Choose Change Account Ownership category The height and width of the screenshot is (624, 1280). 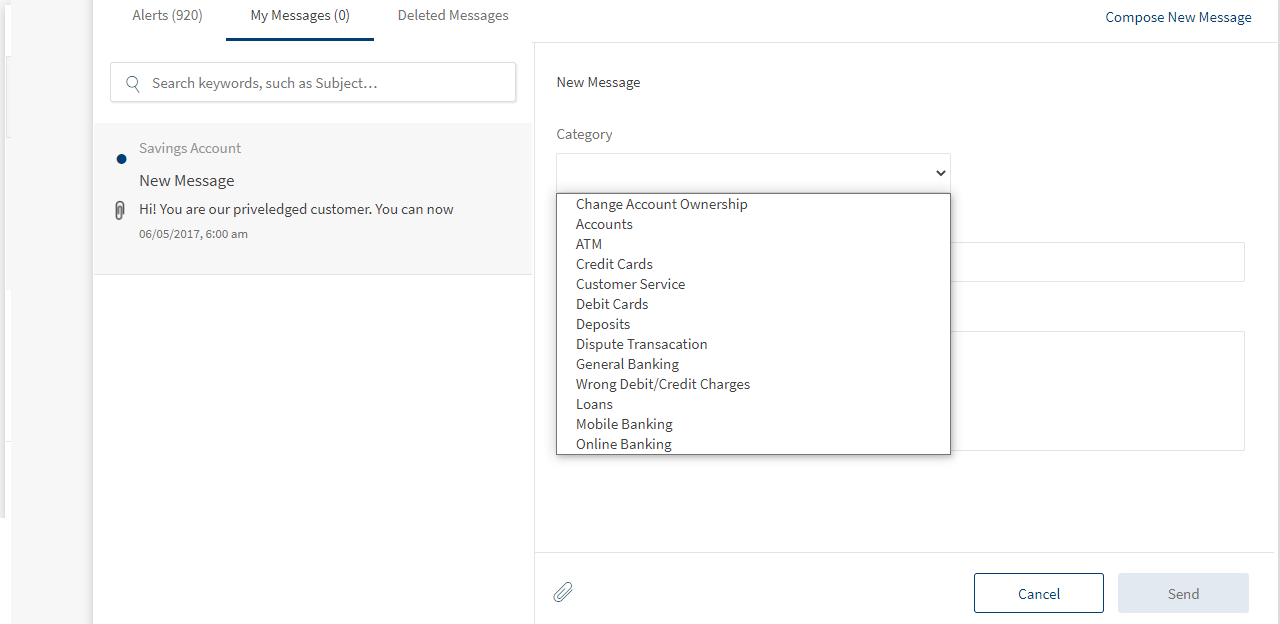(661, 204)
